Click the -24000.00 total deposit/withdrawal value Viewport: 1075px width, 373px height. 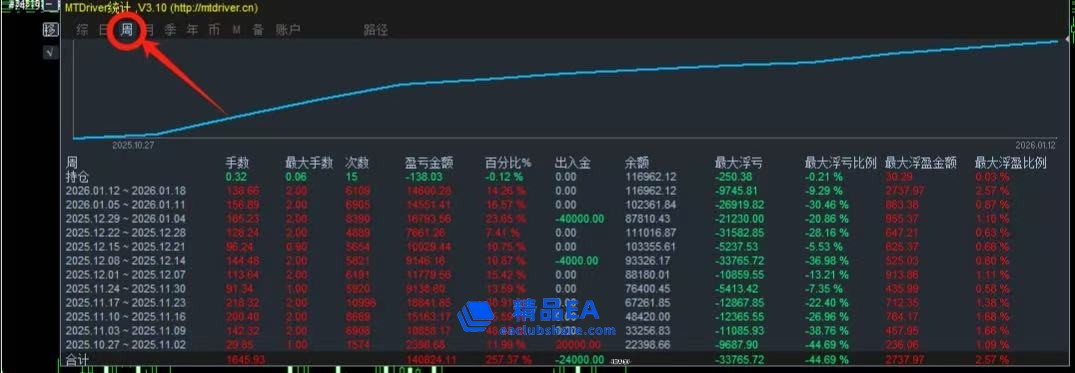point(579,360)
